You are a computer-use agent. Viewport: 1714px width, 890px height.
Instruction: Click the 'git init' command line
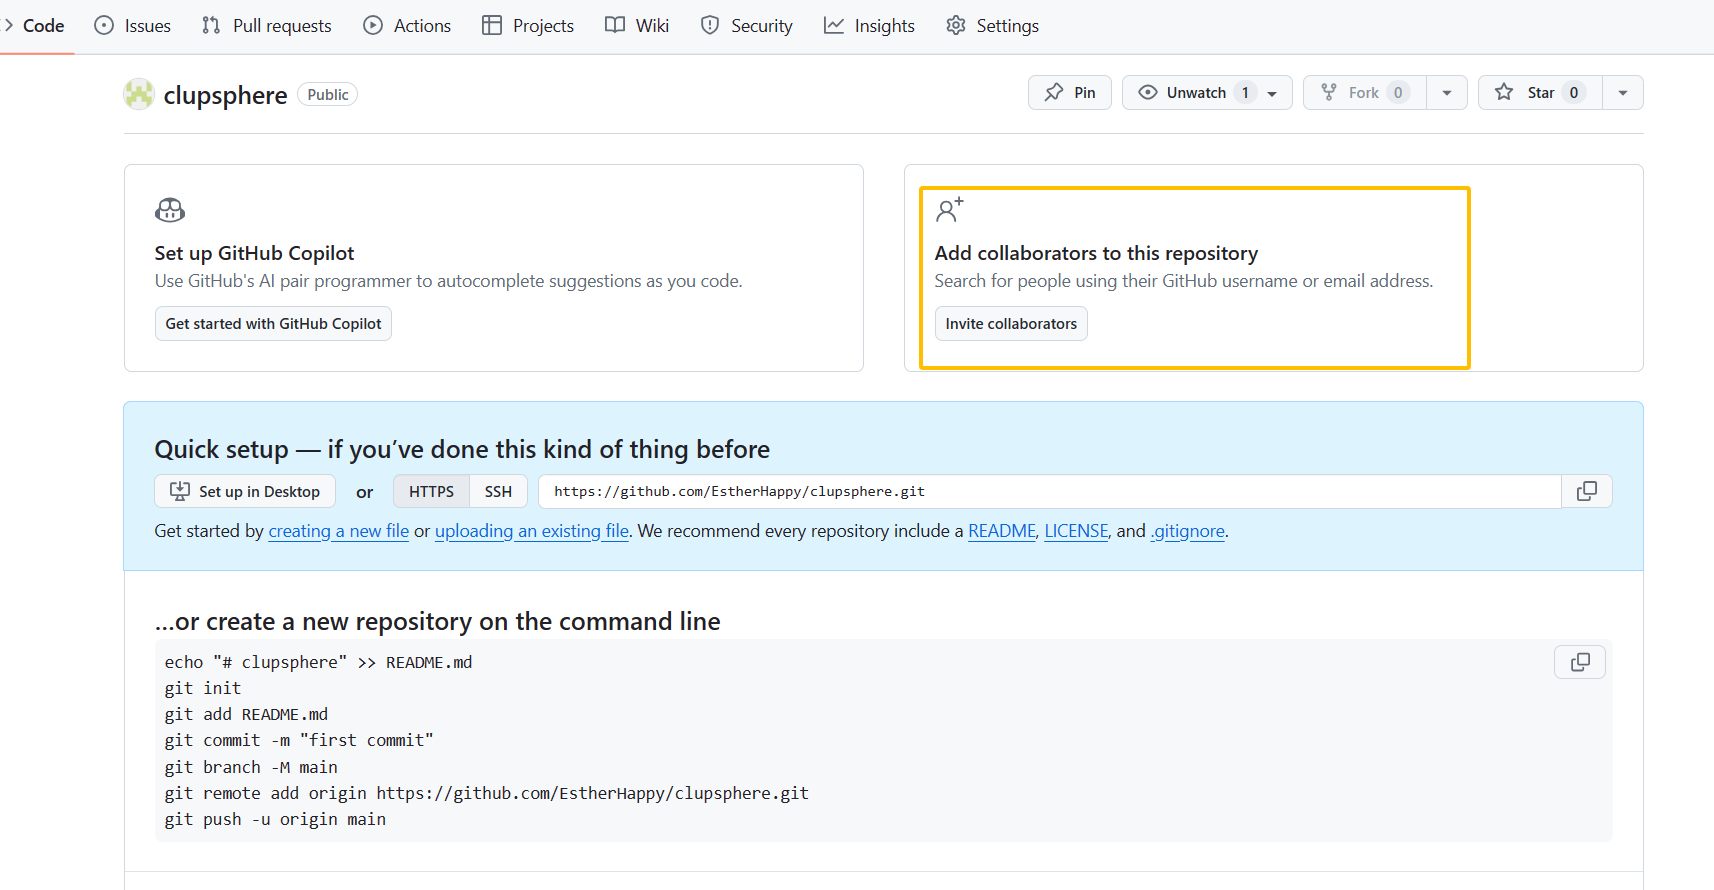click(203, 688)
